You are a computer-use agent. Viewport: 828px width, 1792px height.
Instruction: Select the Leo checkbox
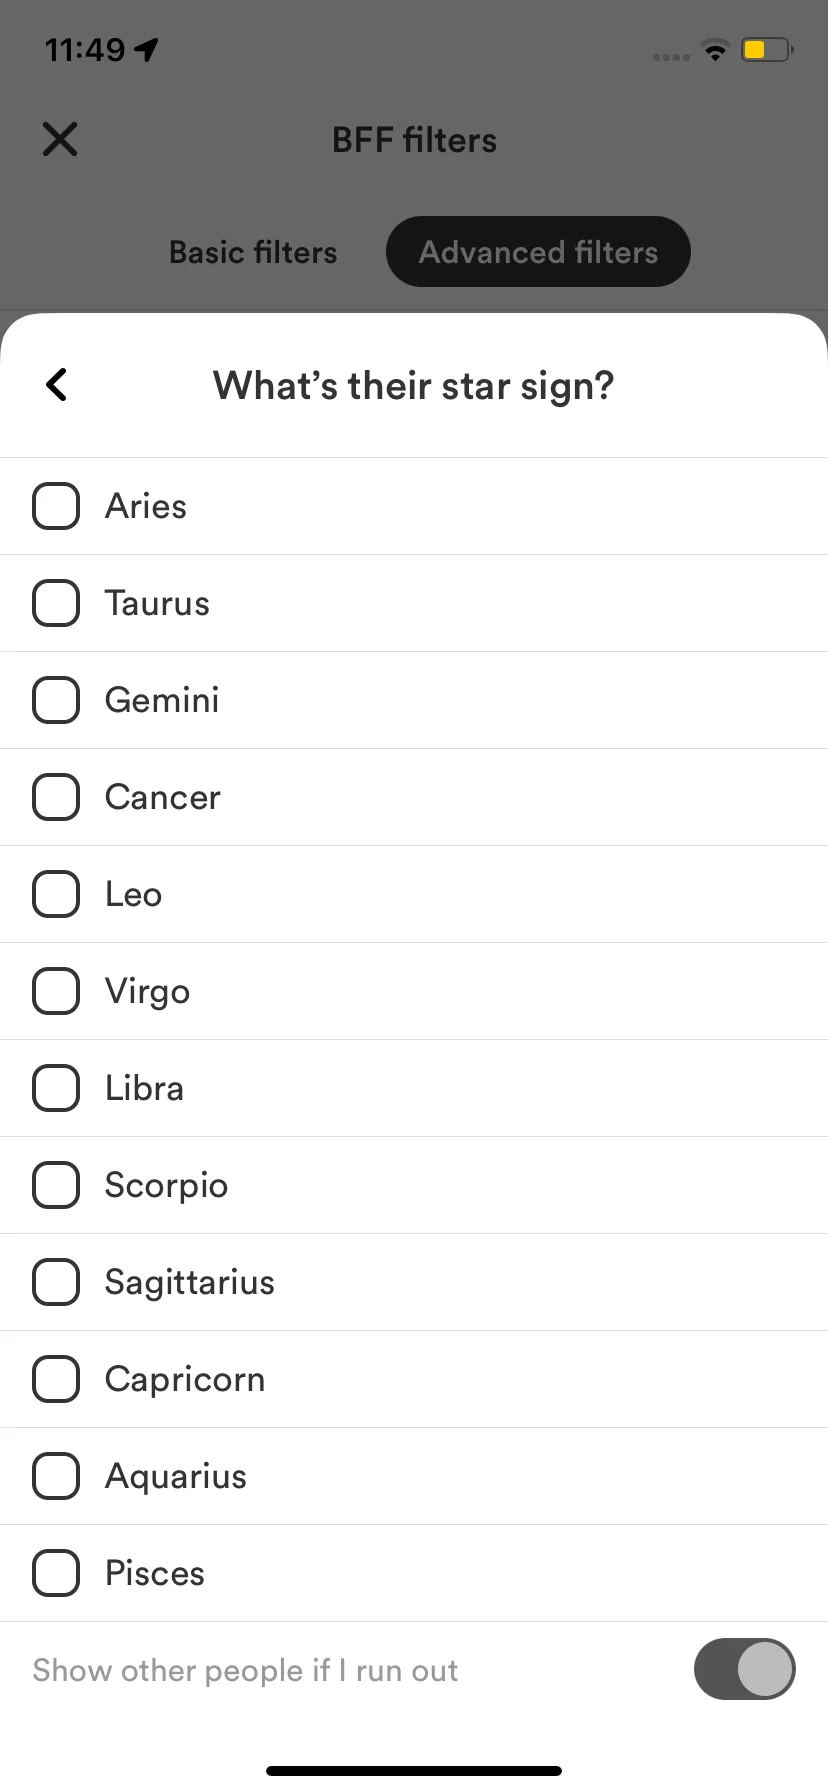click(56, 894)
